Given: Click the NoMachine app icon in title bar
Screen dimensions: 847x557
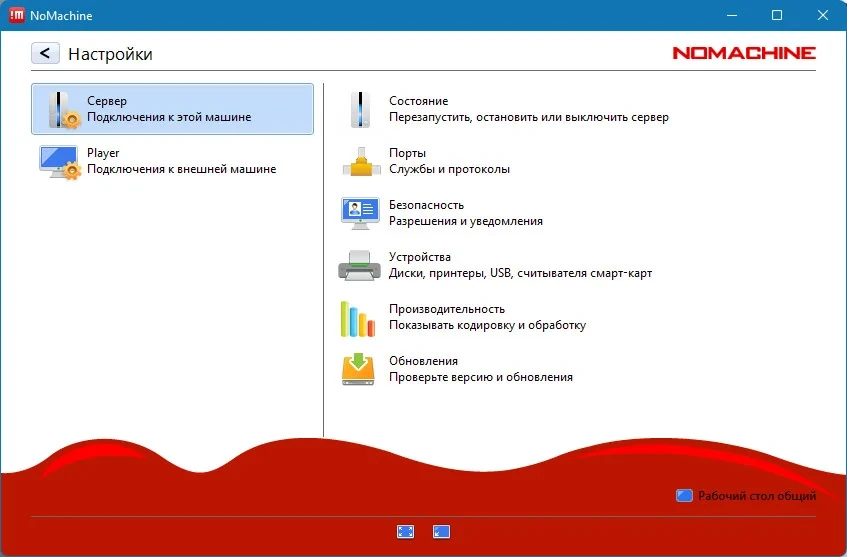Looking at the screenshot, I should [16, 15].
